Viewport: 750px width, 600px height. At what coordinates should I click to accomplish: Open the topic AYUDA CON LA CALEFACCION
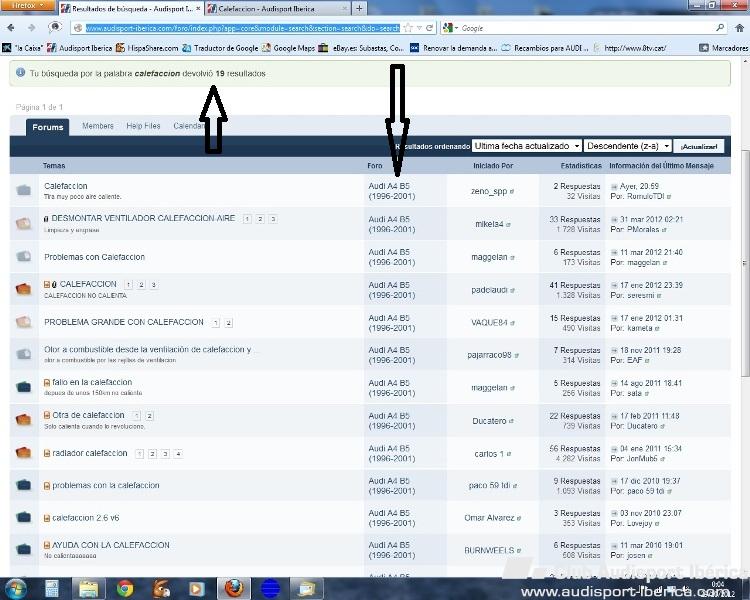pyautogui.click(x=110, y=545)
